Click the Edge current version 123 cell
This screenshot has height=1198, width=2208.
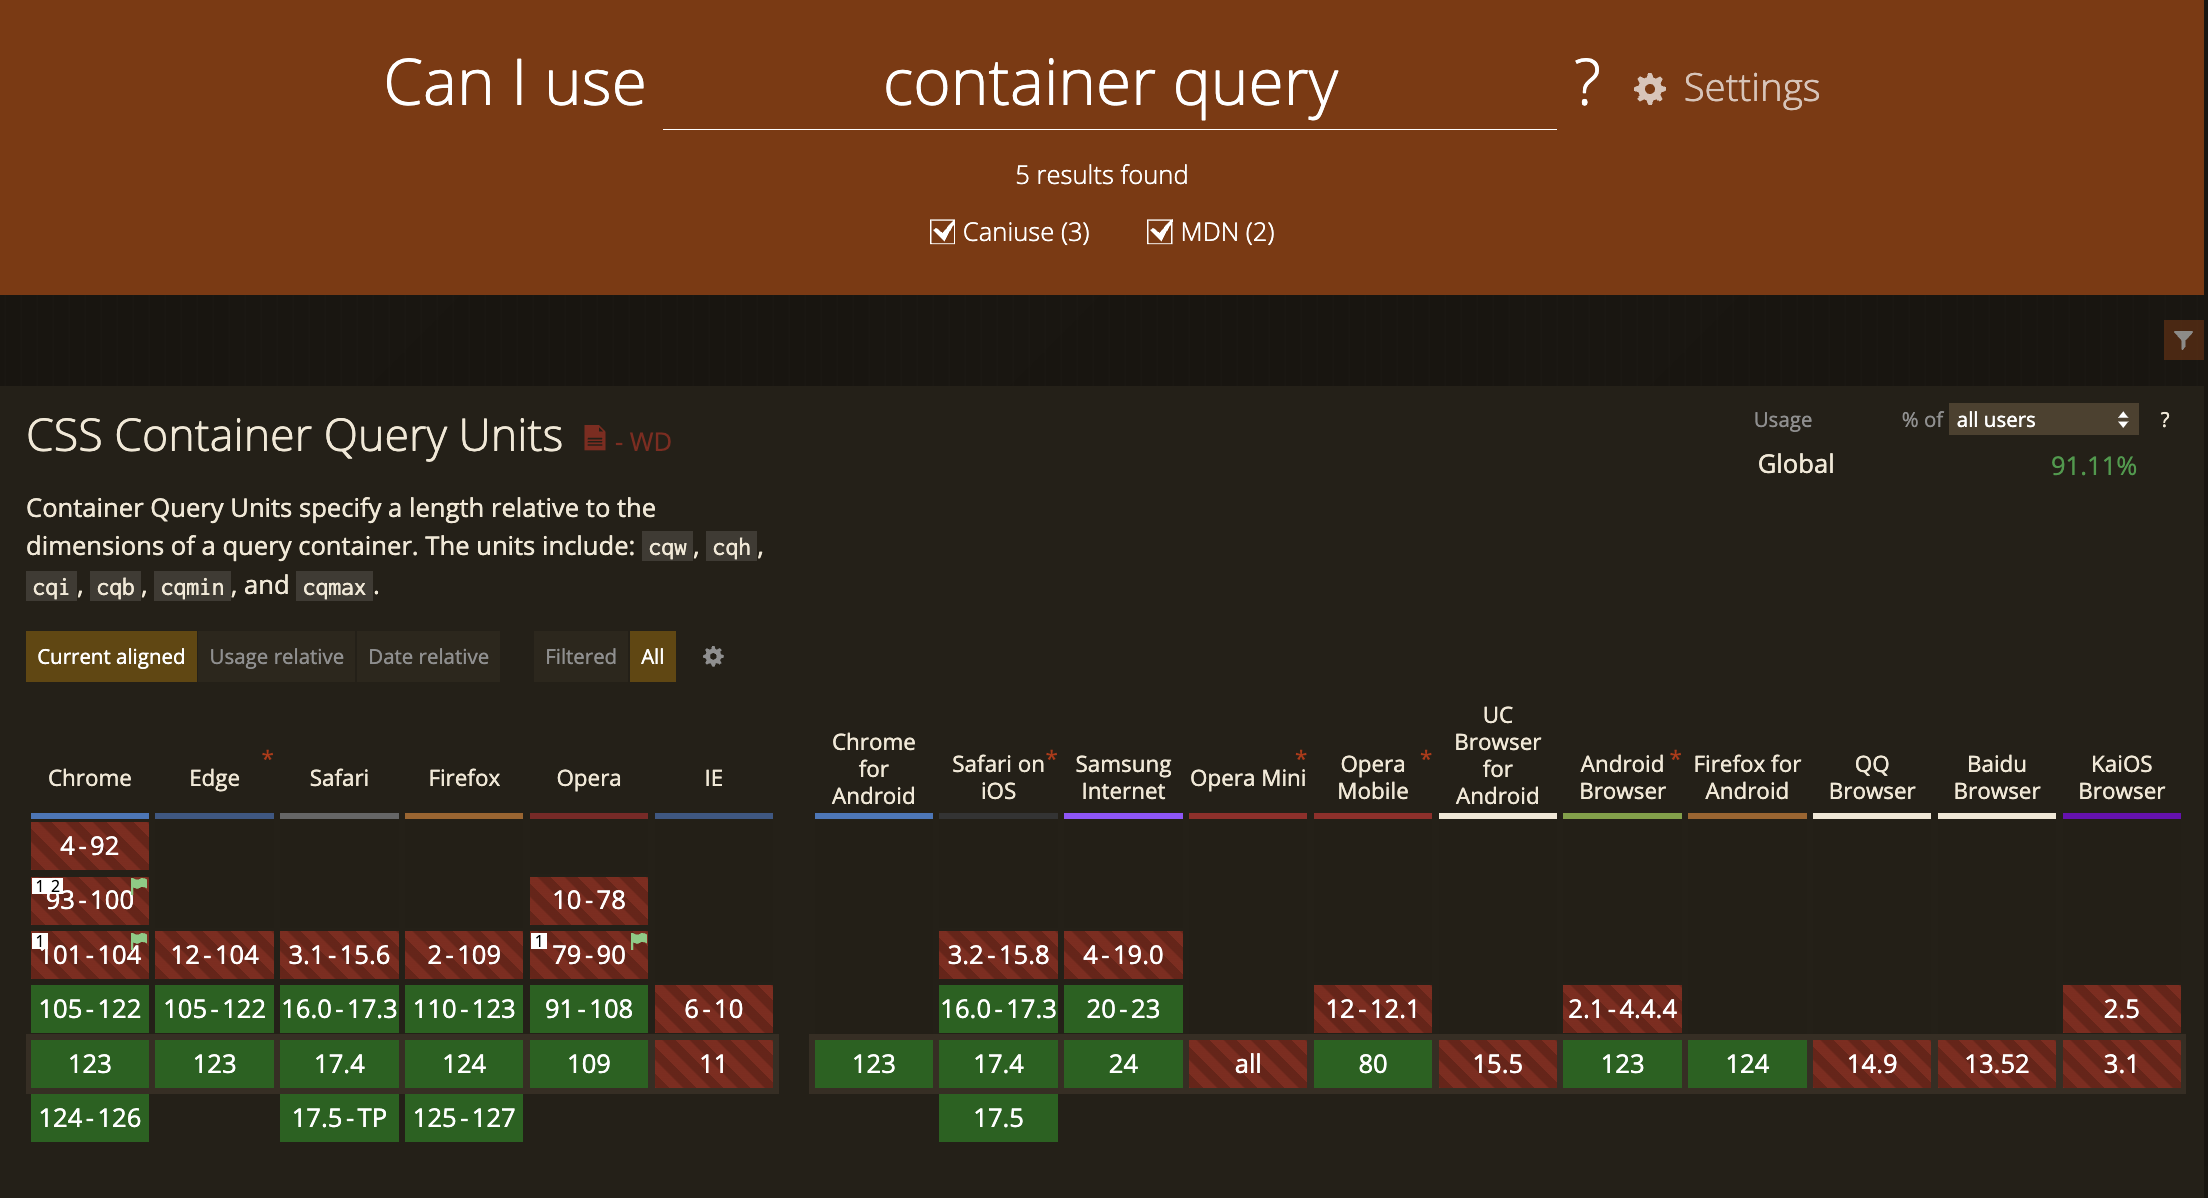[x=215, y=1064]
